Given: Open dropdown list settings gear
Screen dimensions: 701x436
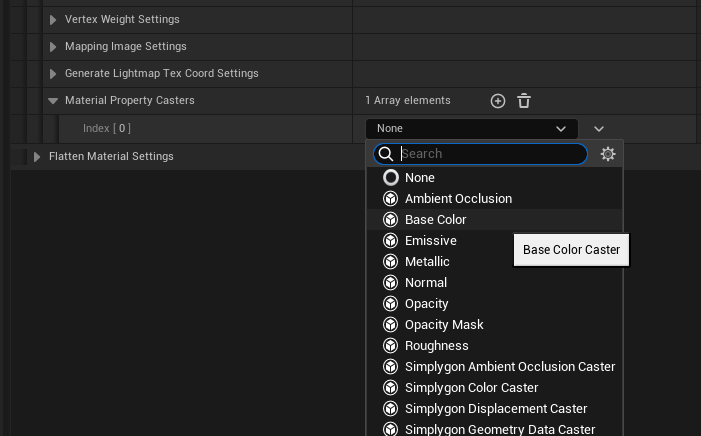Looking at the screenshot, I should 608,154.
